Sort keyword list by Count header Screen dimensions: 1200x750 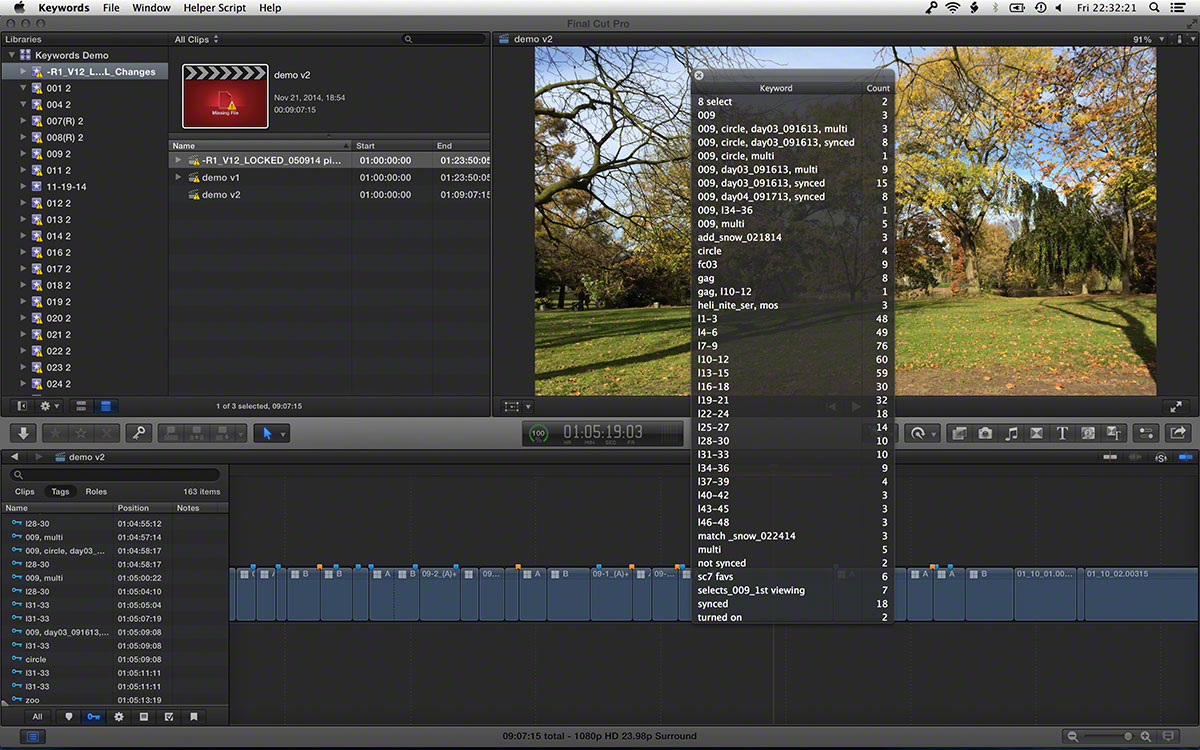(x=877, y=88)
